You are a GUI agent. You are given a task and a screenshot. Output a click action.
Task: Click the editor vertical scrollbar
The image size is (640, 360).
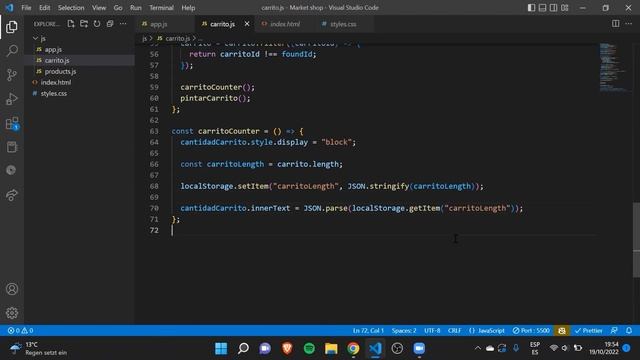(636, 241)
